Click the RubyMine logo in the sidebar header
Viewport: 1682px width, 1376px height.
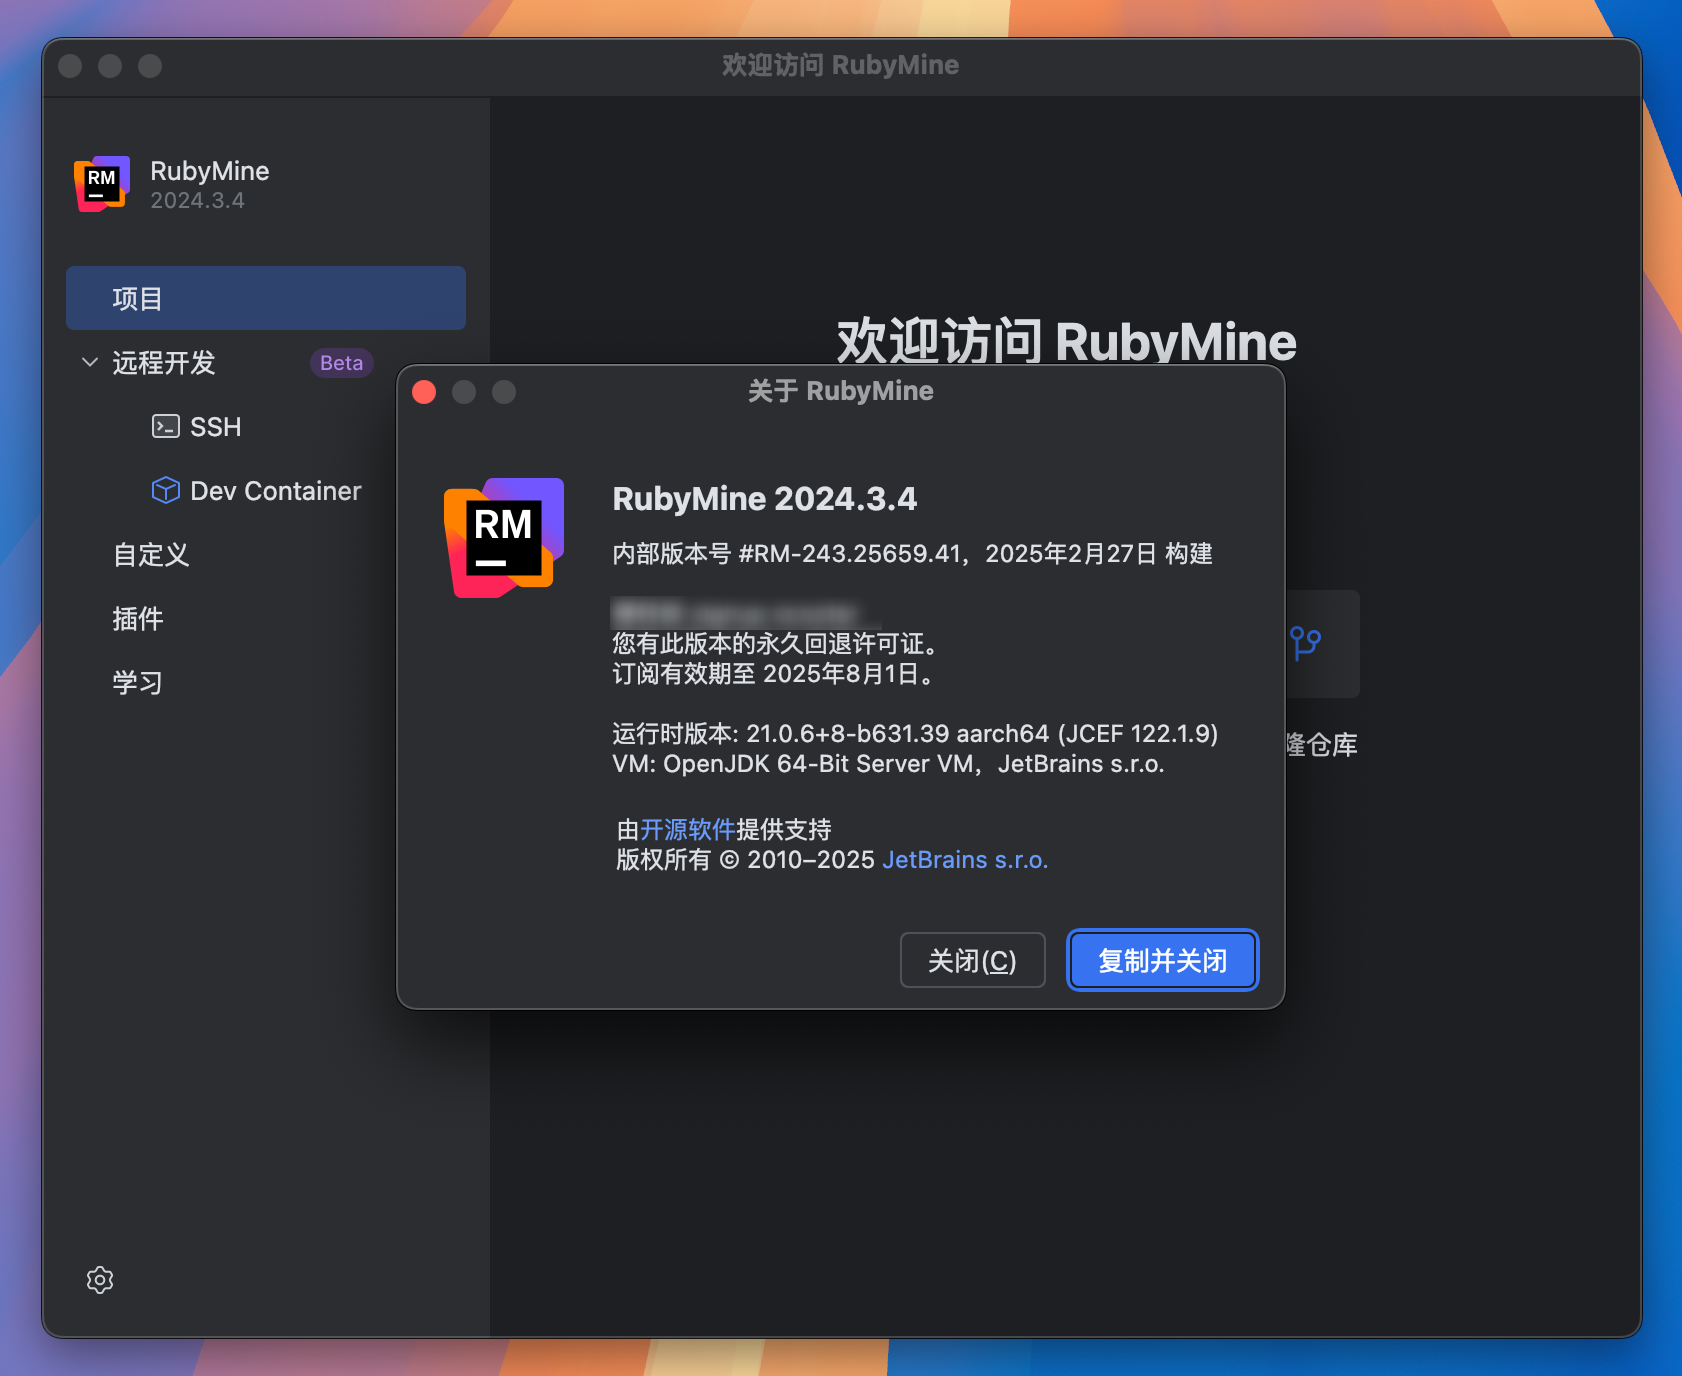tap(102, 184)
